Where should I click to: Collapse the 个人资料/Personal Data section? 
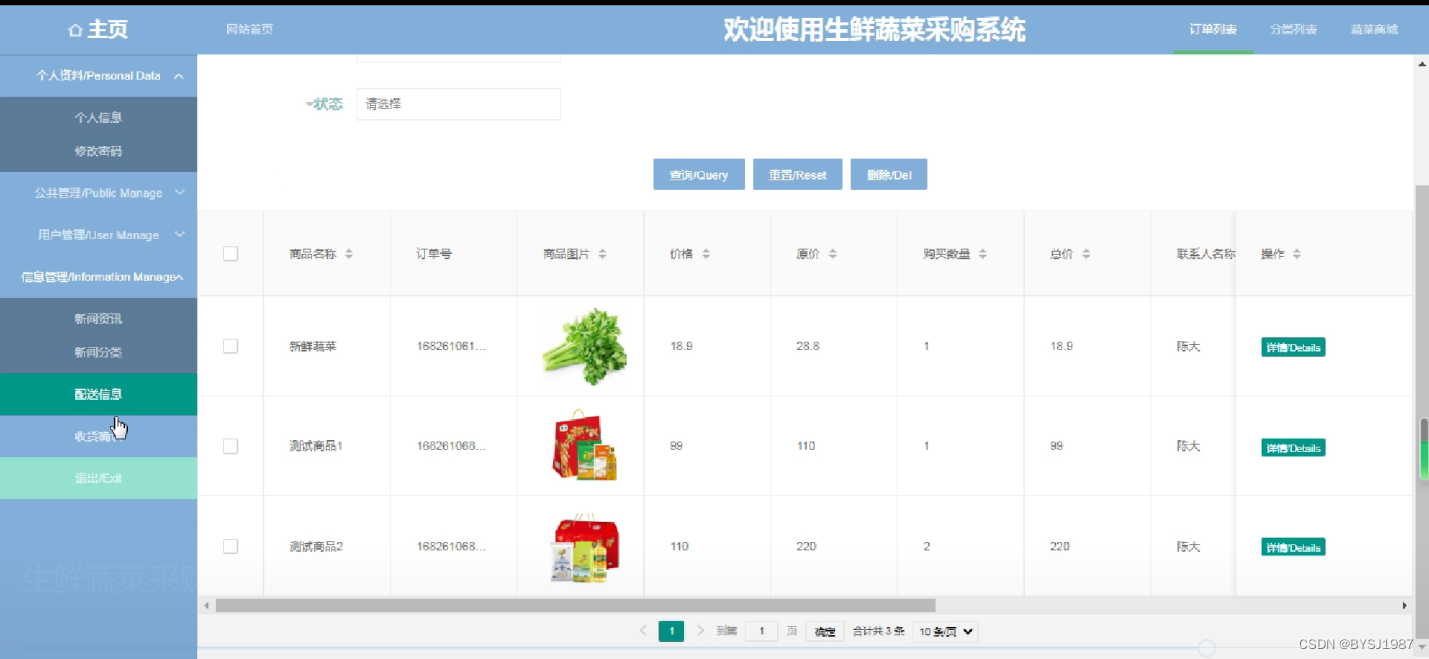(x=98, y=76)
